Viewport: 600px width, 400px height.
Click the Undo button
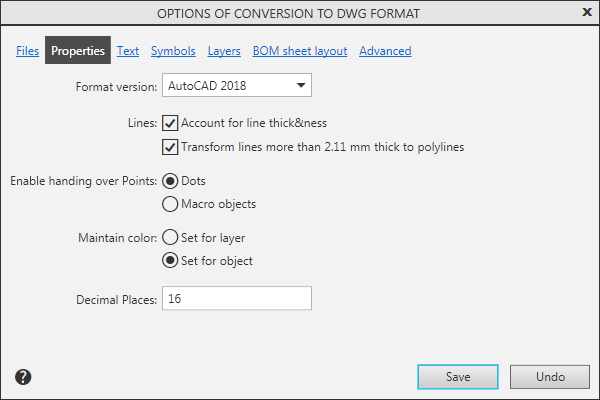tap(550, 377)
